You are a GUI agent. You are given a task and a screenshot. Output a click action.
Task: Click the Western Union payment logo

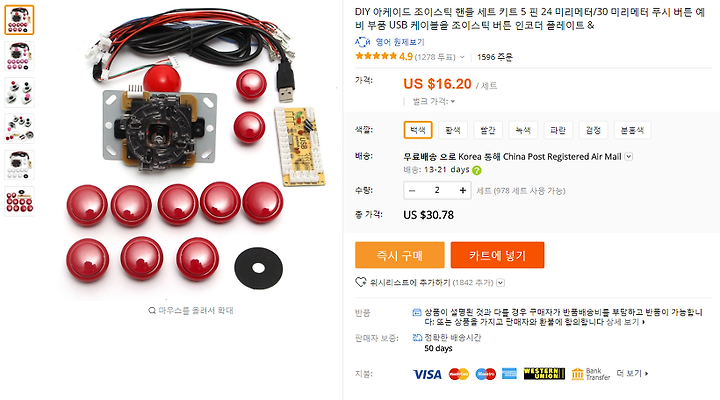point(544,374)
